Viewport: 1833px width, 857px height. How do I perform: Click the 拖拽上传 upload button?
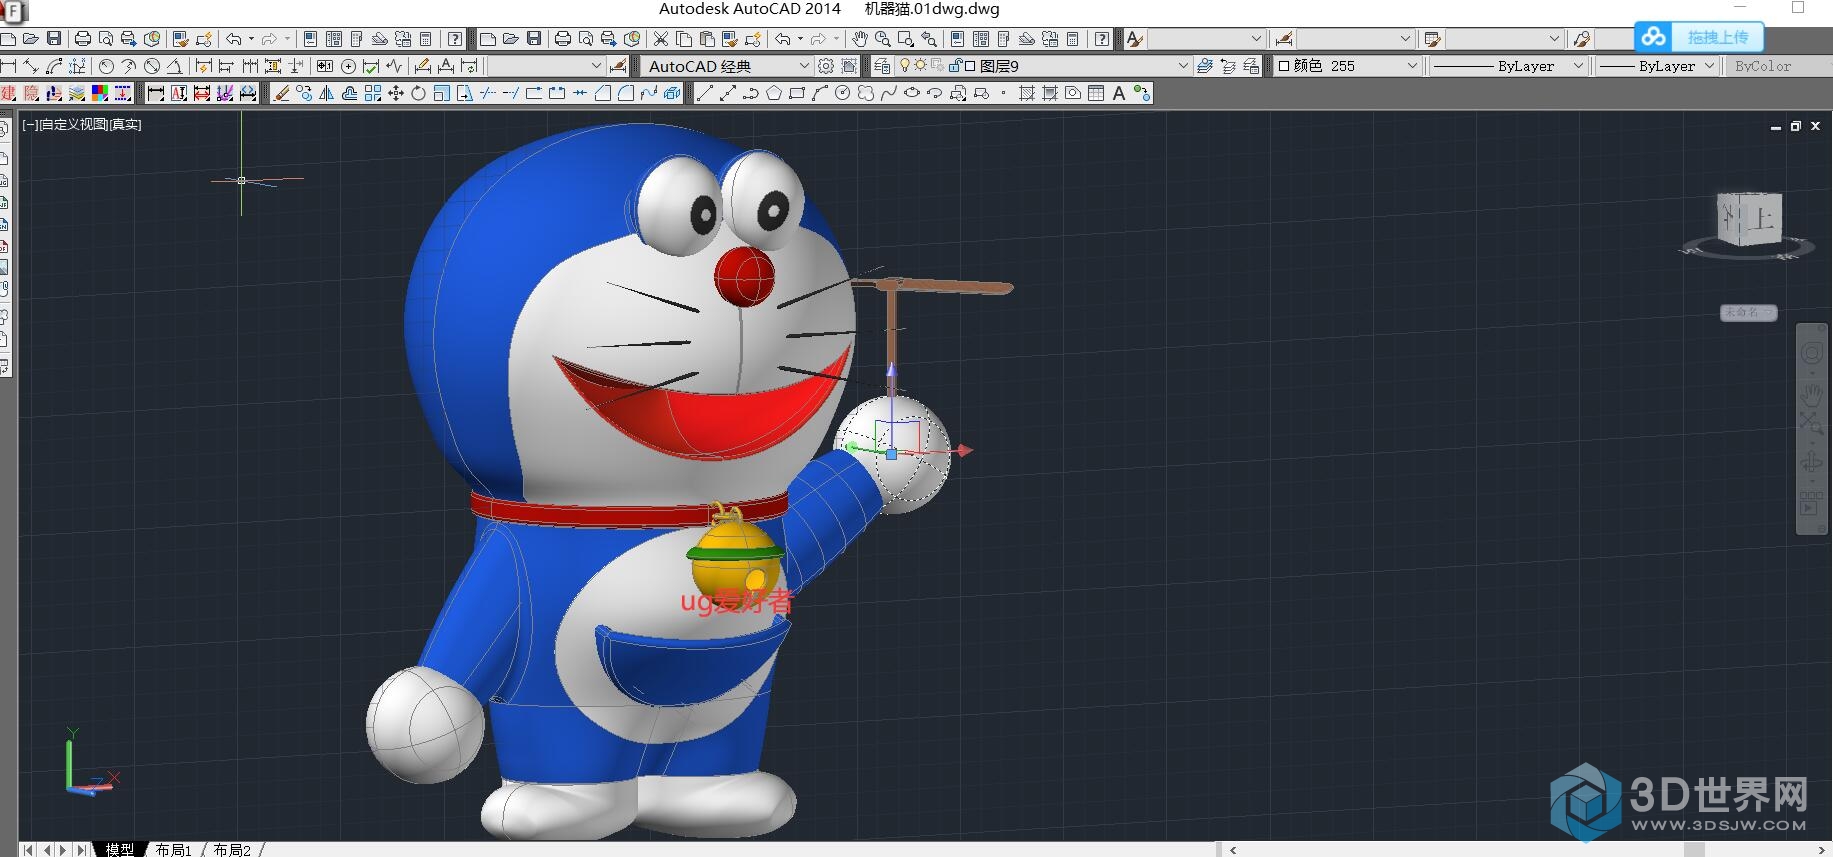click(1699, 37)
